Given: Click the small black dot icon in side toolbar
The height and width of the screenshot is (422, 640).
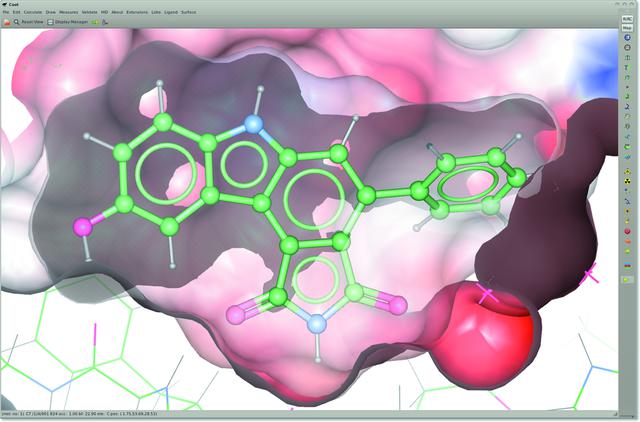Looking at the screenshot, I should pyautogui.click(x=627, y=87).
